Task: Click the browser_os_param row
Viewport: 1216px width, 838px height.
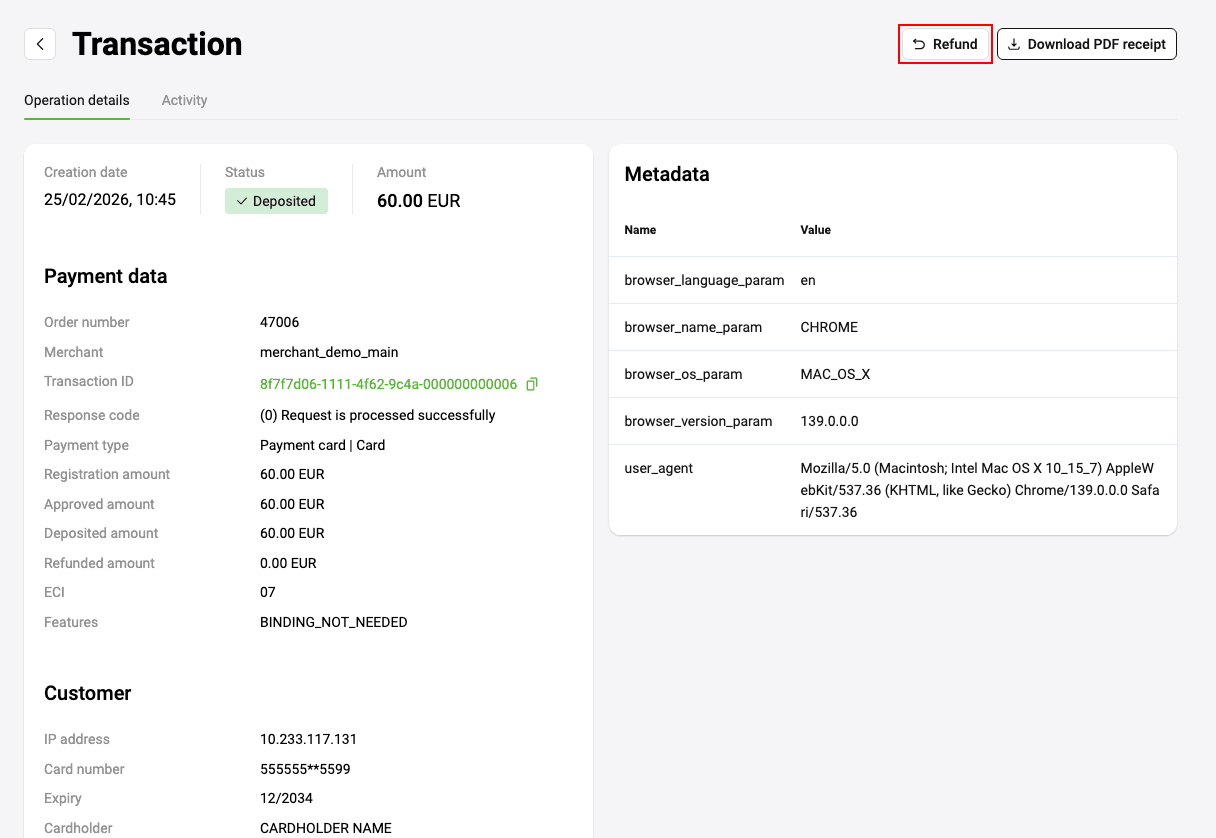Action: 893,374
